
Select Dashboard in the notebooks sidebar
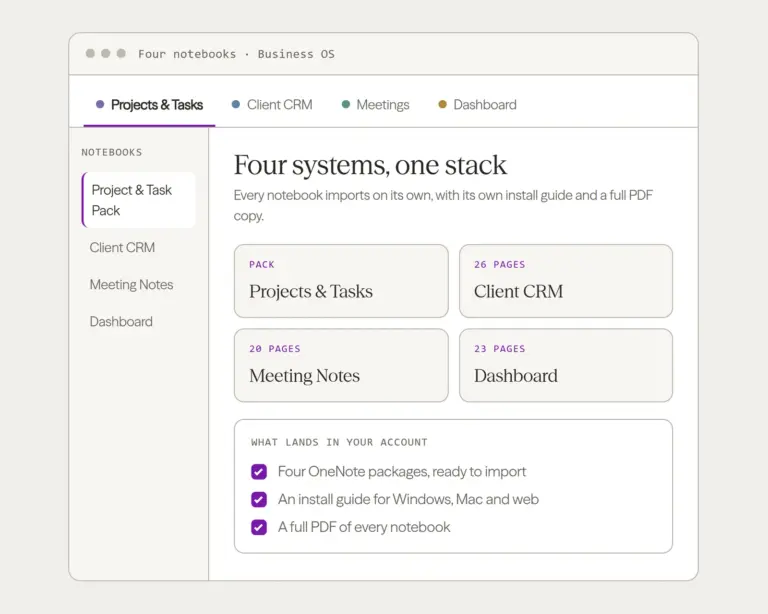(121, 322)
